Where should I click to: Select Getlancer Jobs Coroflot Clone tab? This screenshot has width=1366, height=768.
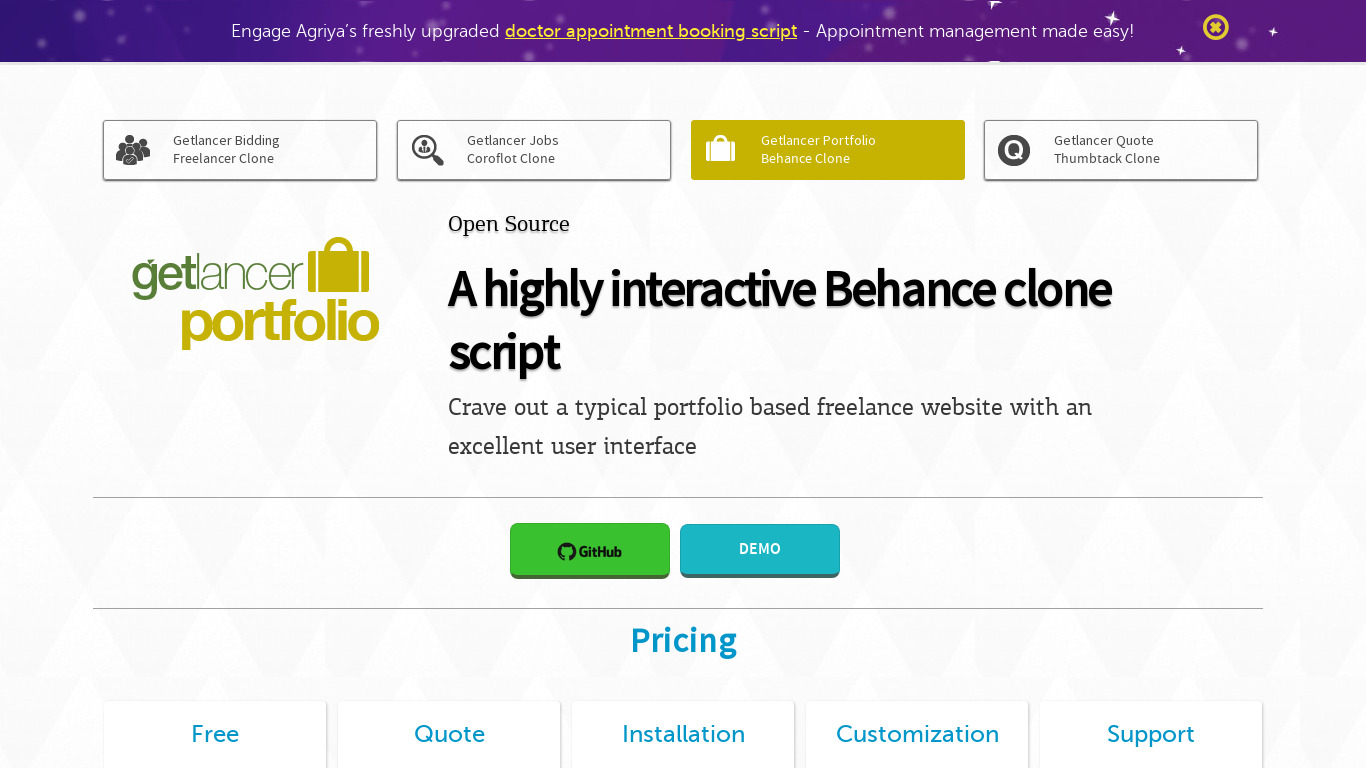point(534,150)
